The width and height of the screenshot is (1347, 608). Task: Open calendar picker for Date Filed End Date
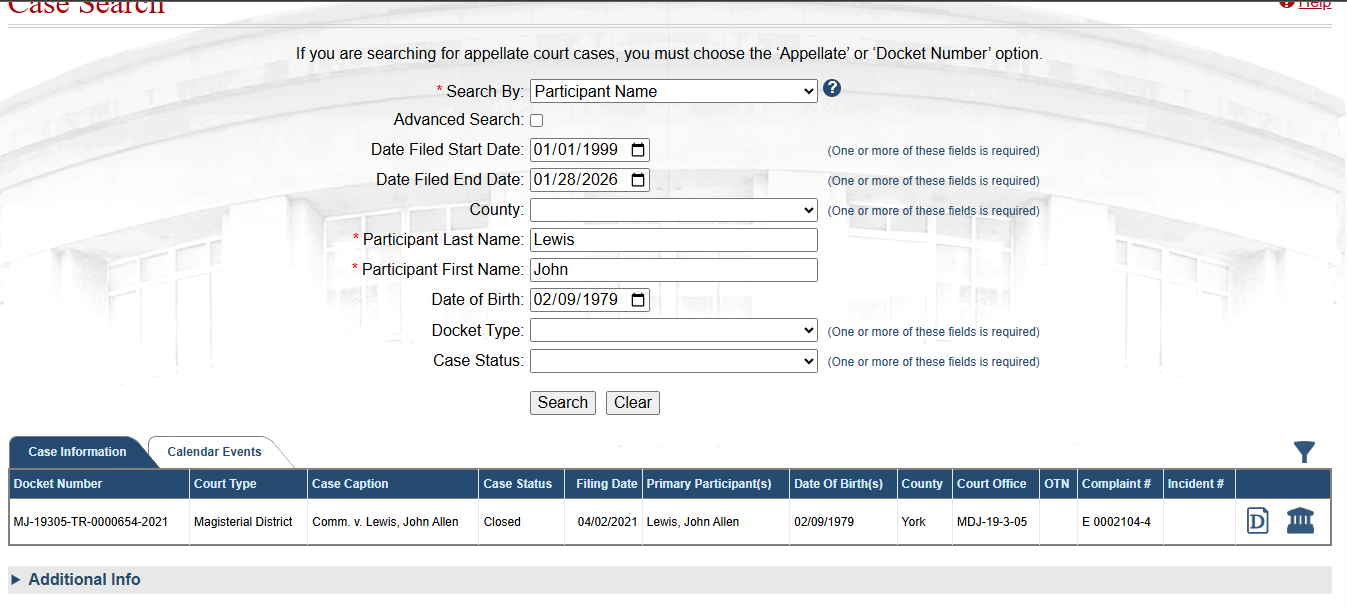click(x=638, y=180)
